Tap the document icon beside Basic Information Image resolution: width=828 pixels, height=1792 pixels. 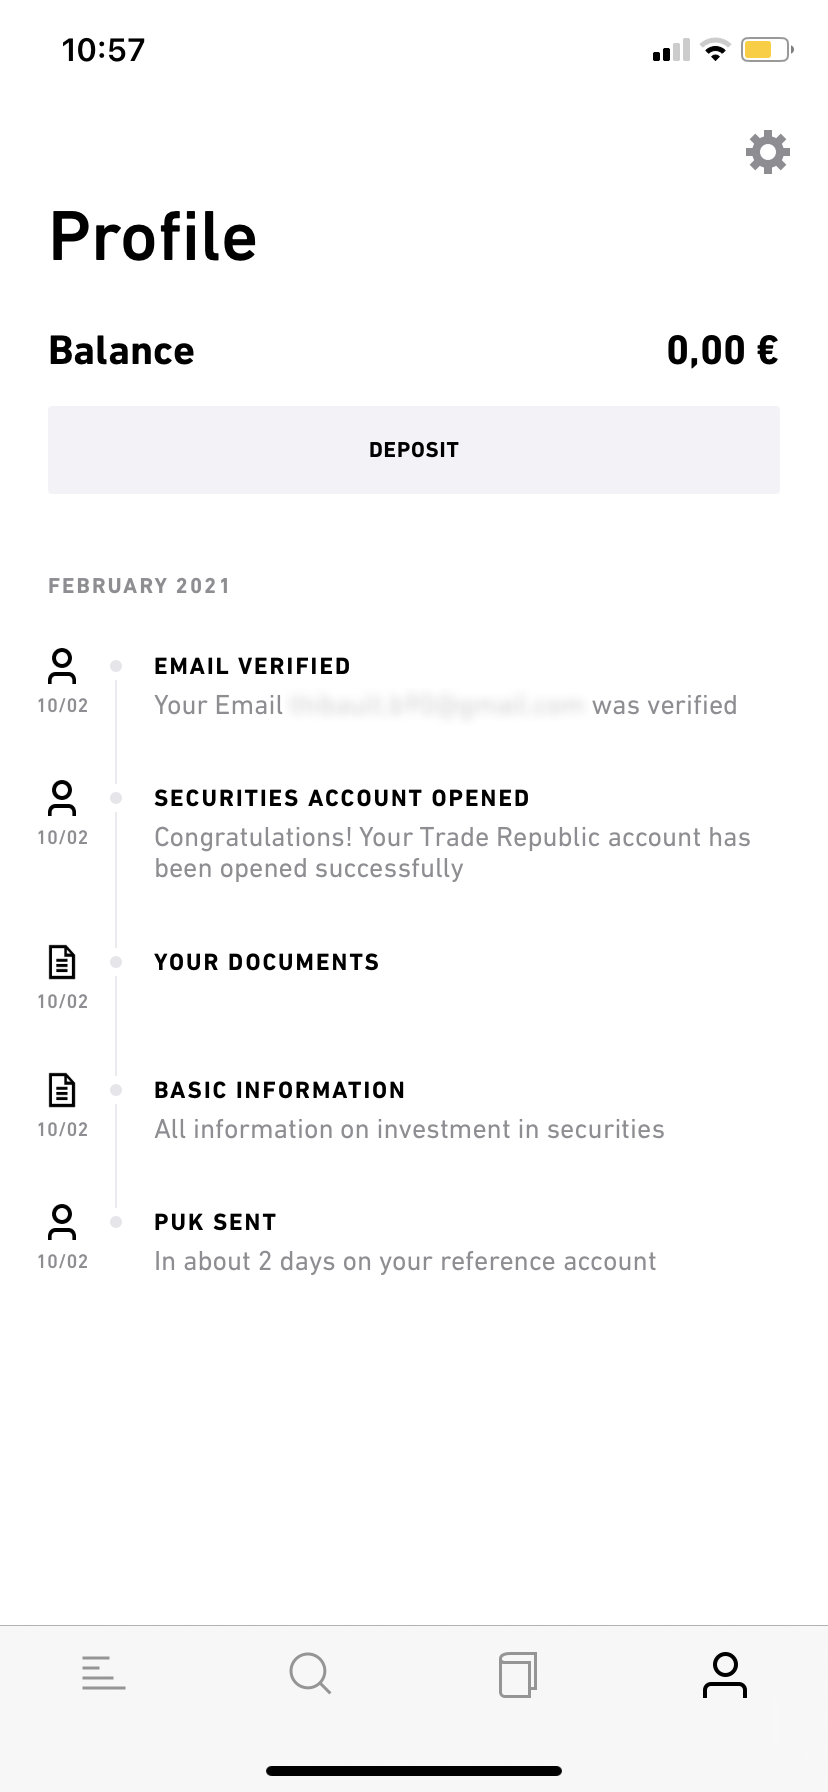tap(62, 1090)
